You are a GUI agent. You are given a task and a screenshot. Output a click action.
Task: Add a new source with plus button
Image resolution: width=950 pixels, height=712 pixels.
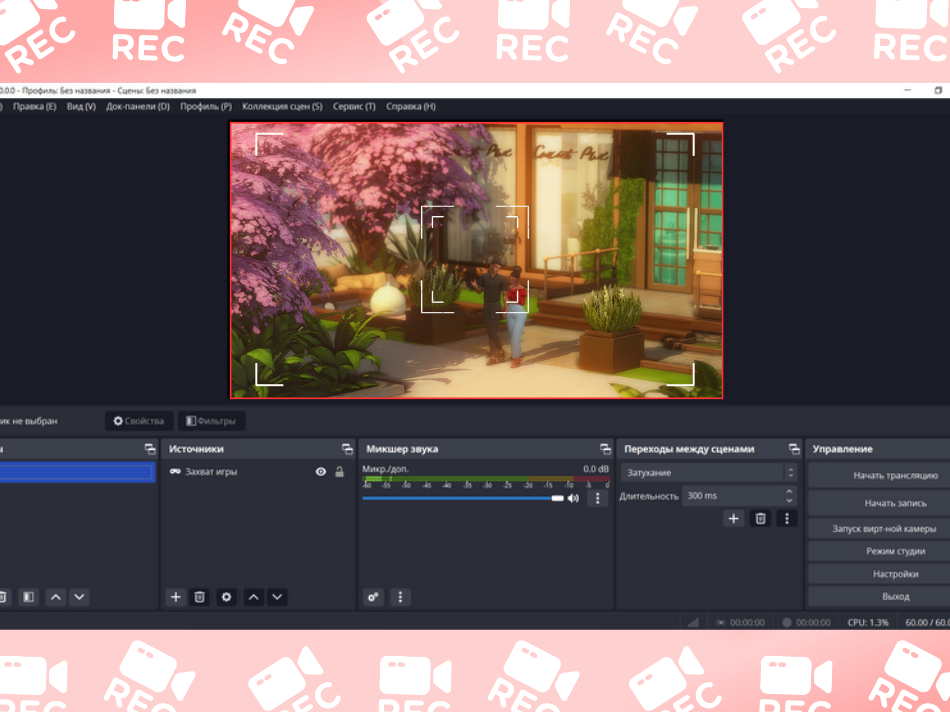tap(176, 597)
